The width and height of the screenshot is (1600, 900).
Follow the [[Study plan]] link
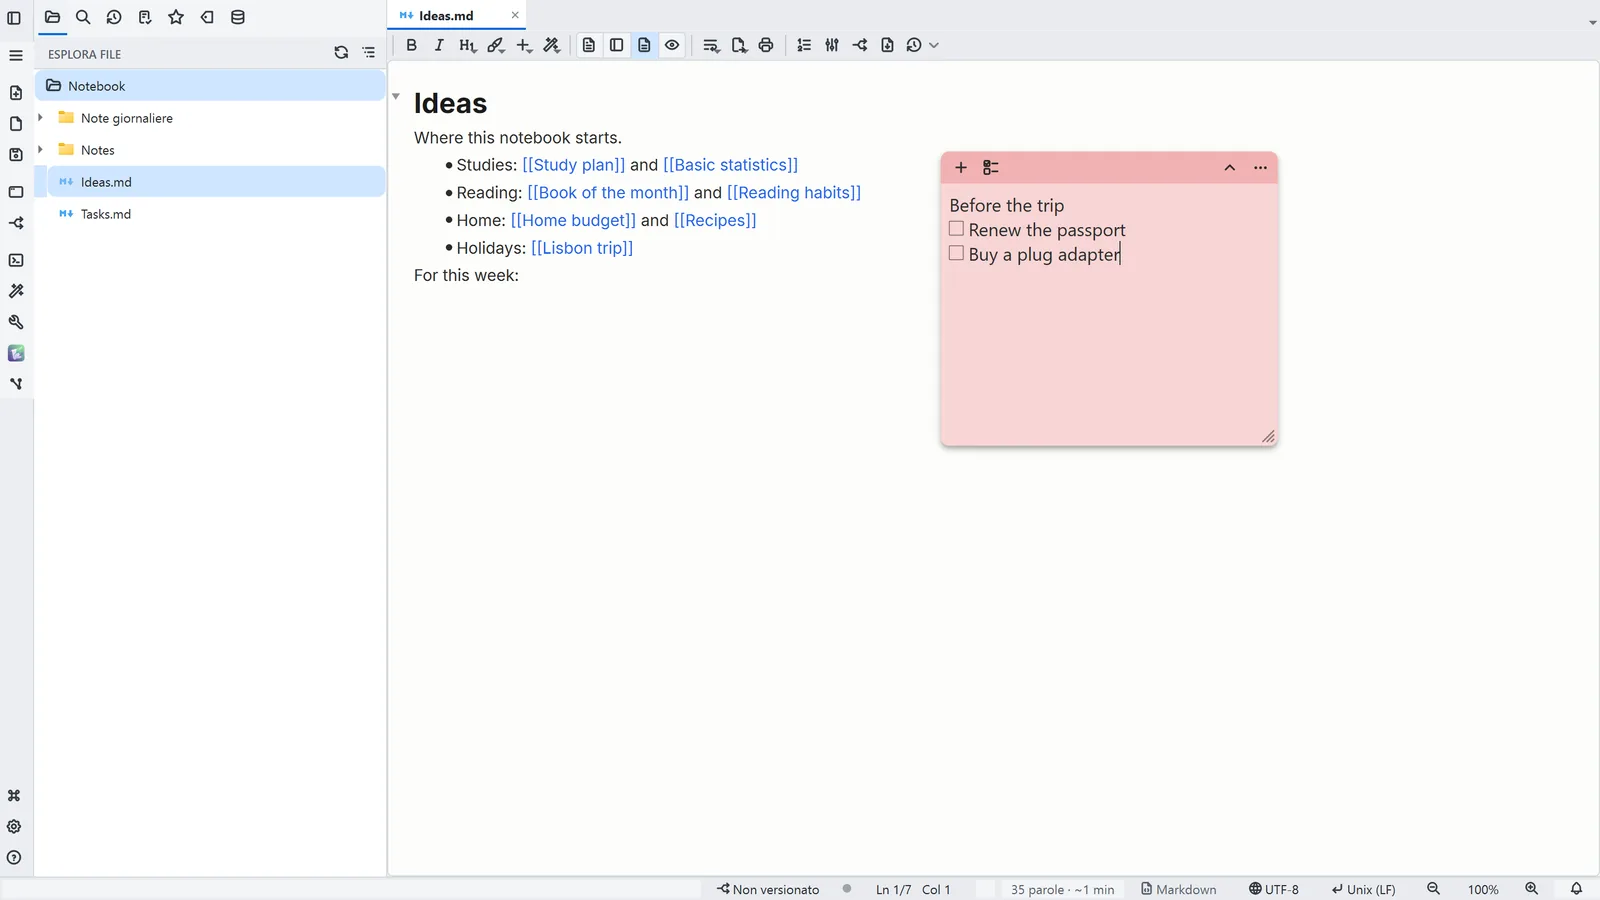pos(574,165)
